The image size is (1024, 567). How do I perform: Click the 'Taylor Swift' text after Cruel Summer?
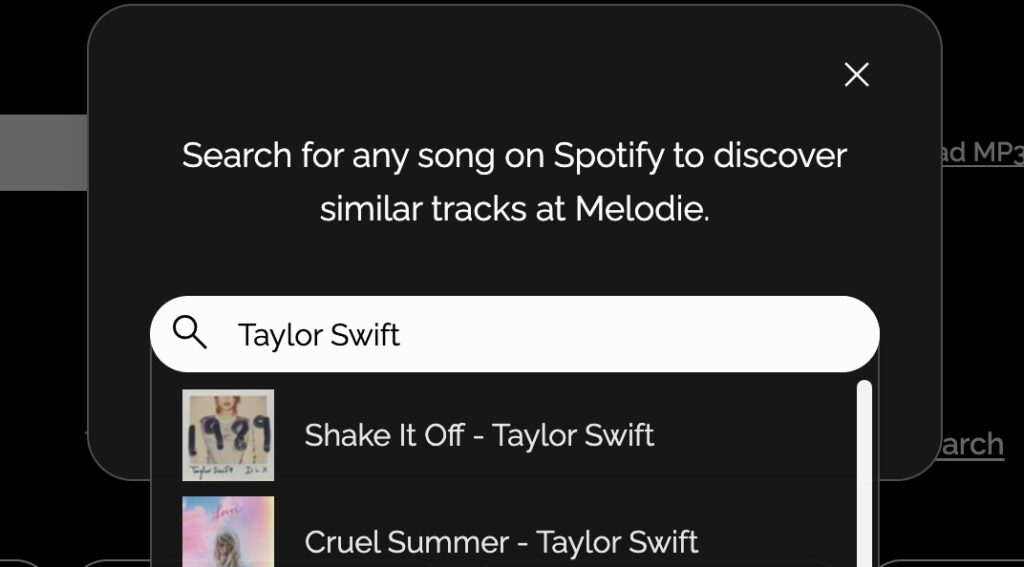[617, 542]
